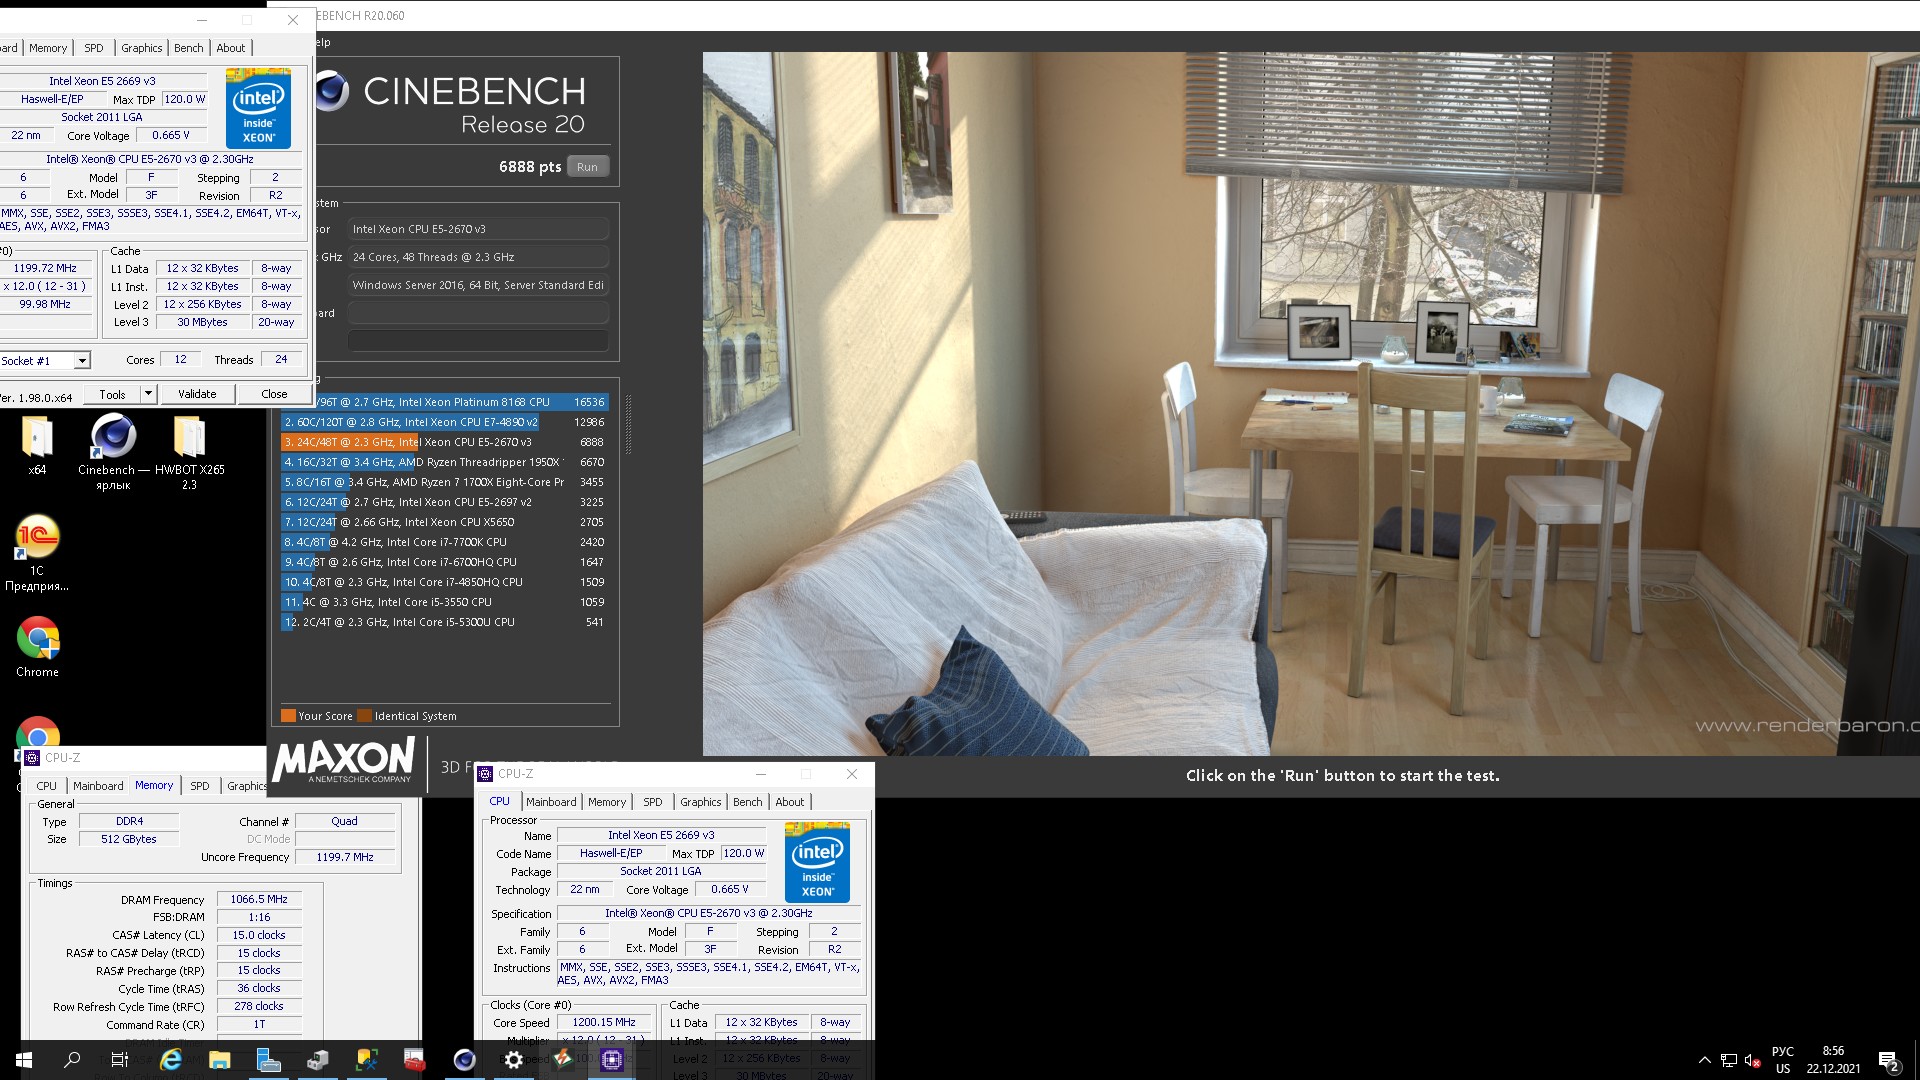Open the About tab in bottom-center CPU-Z
The image size is (1920, 1080).
coord(789,802)
